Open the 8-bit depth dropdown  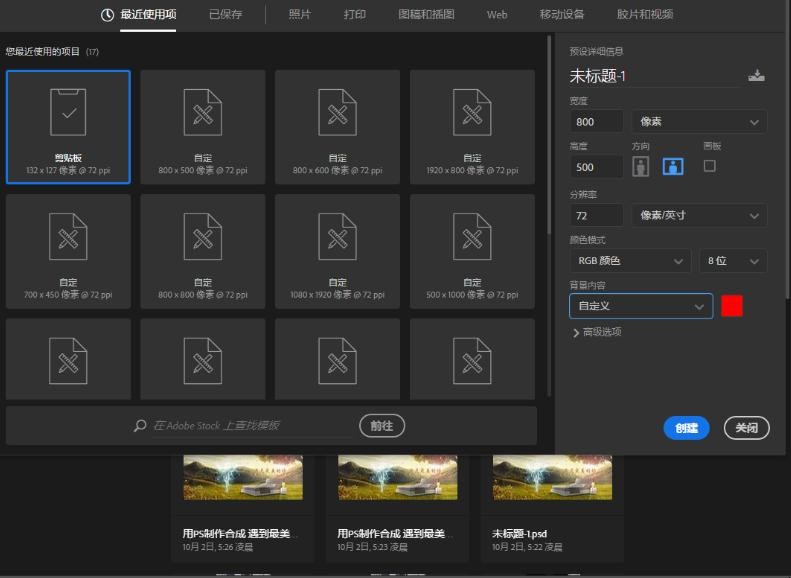coord(733,261)
